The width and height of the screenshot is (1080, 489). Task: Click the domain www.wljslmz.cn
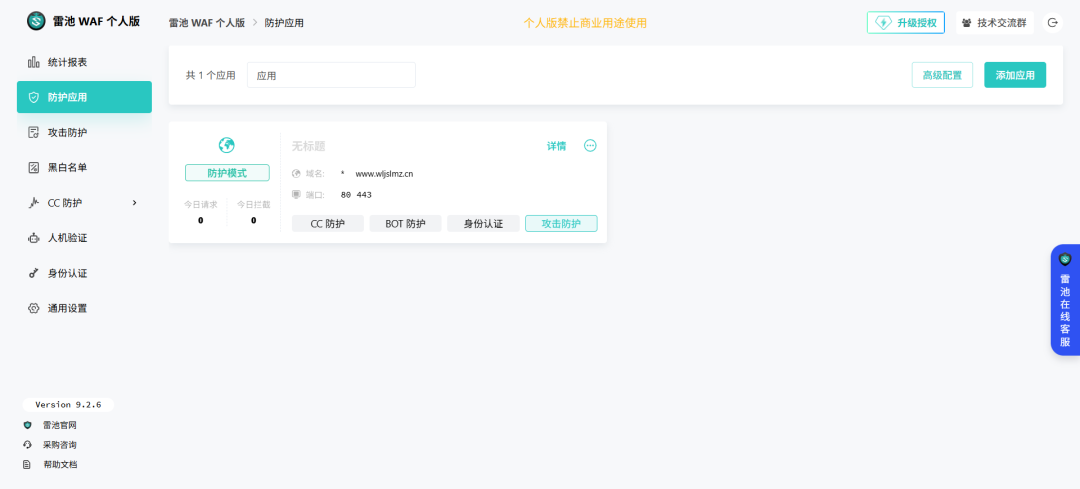384,174
